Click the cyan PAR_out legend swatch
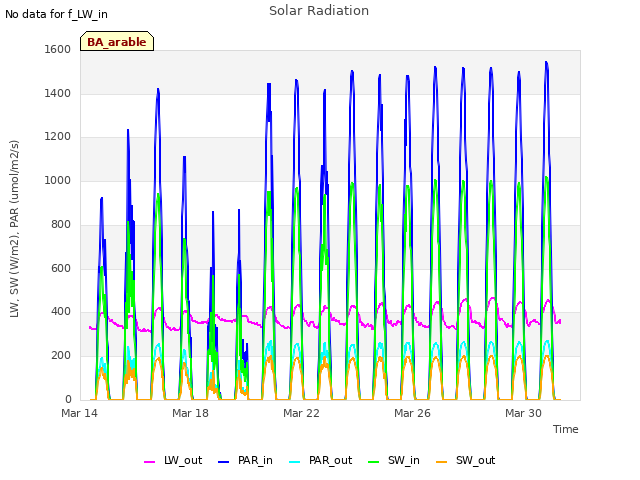The width and height of the screenshot is (640, 480). click(x=295, y=462)
